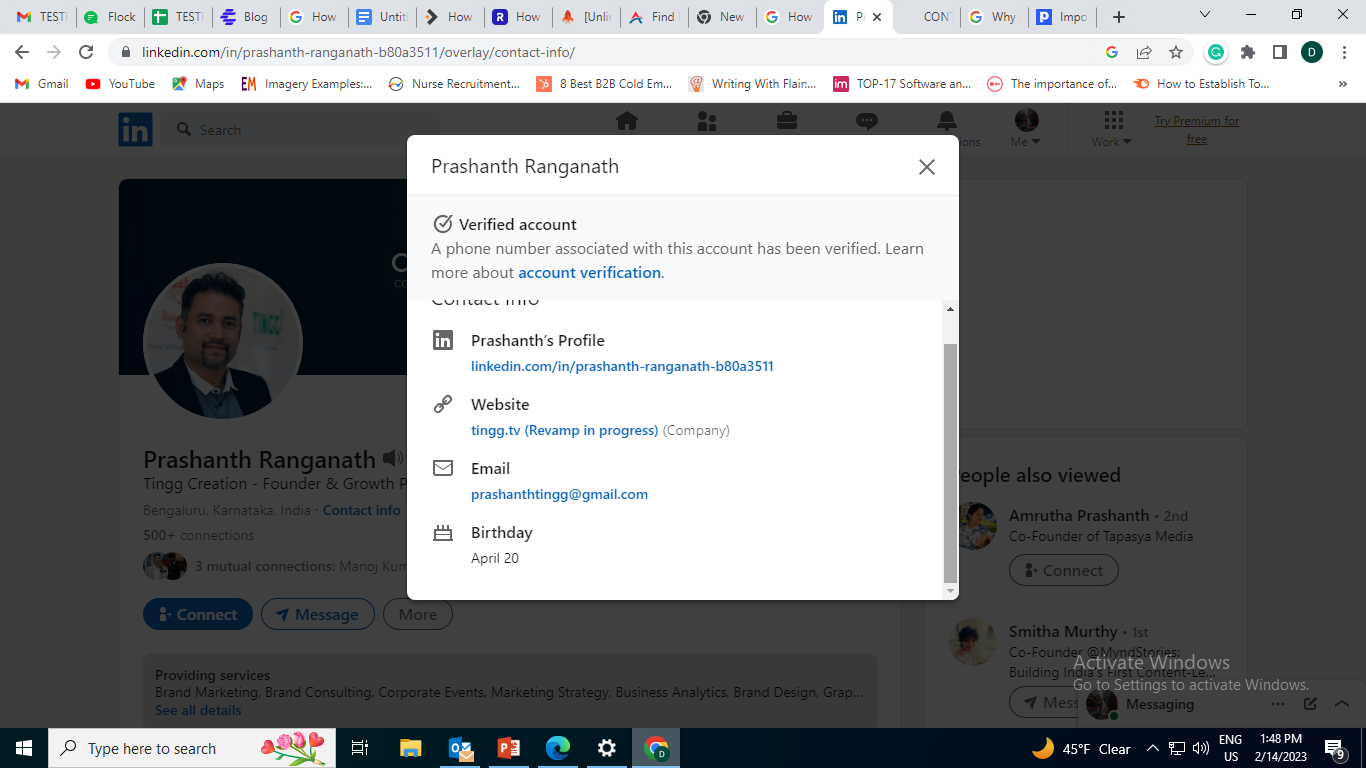Expand the Work apps dropdown
Image resolution: width=1366 pixels, height=768 pixels.
point(1112,129)
